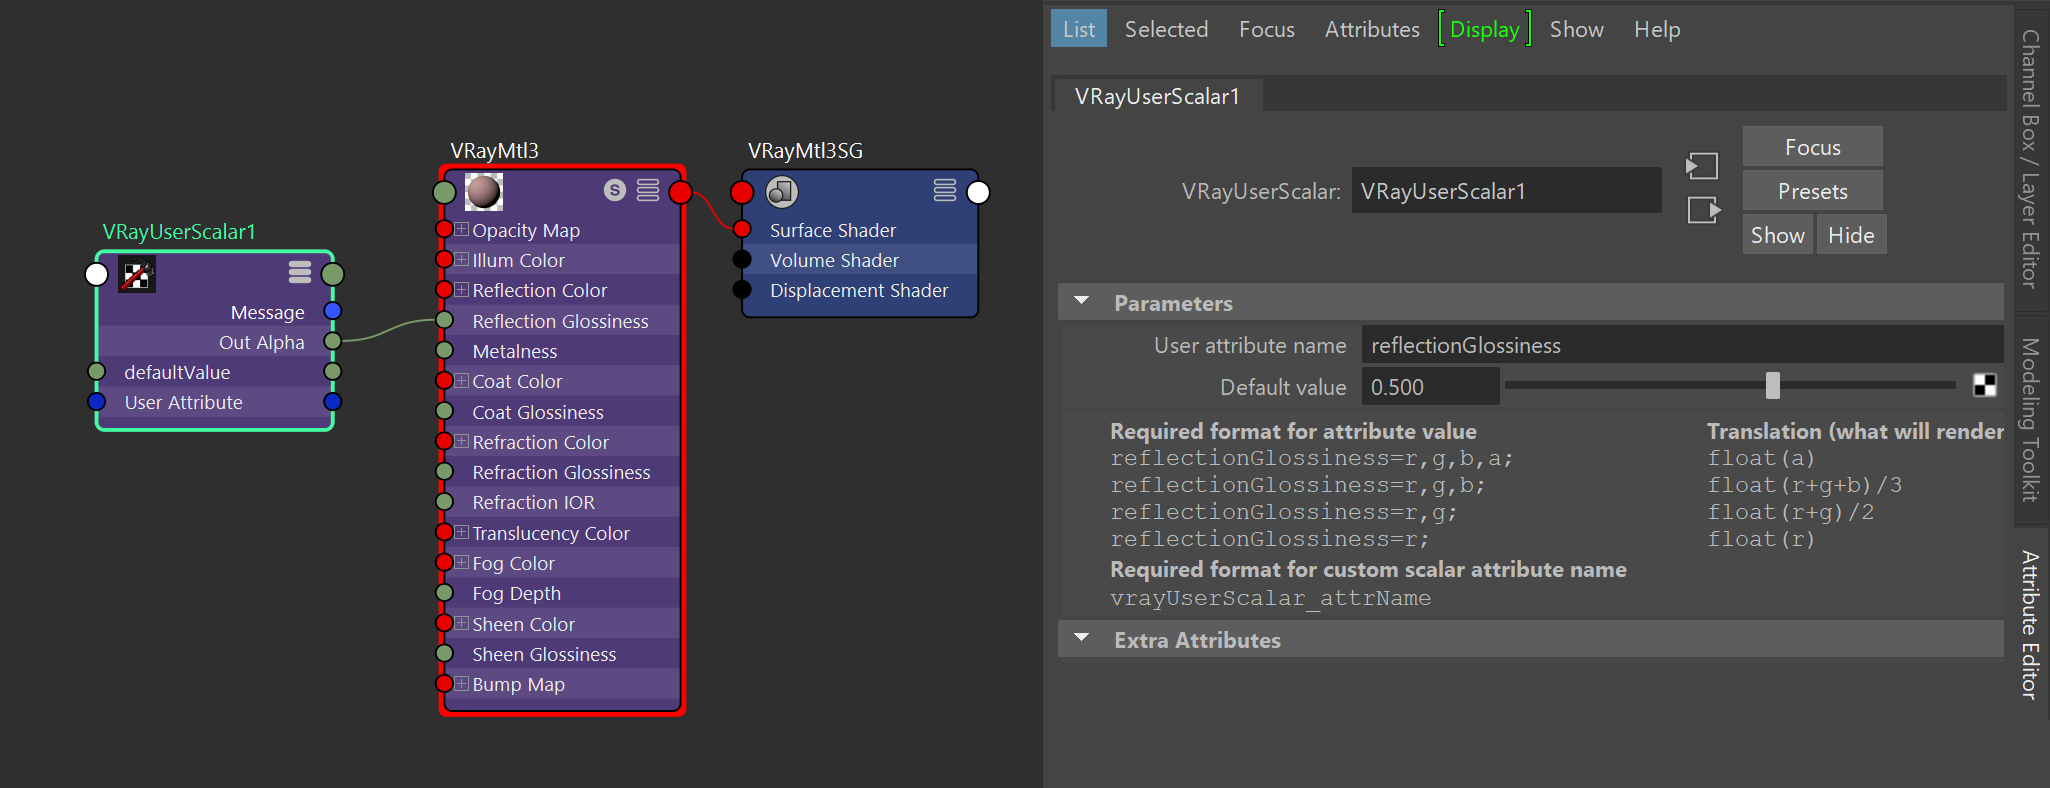
Task: Click the Volume Shader input port
Action: coord(742,260)
